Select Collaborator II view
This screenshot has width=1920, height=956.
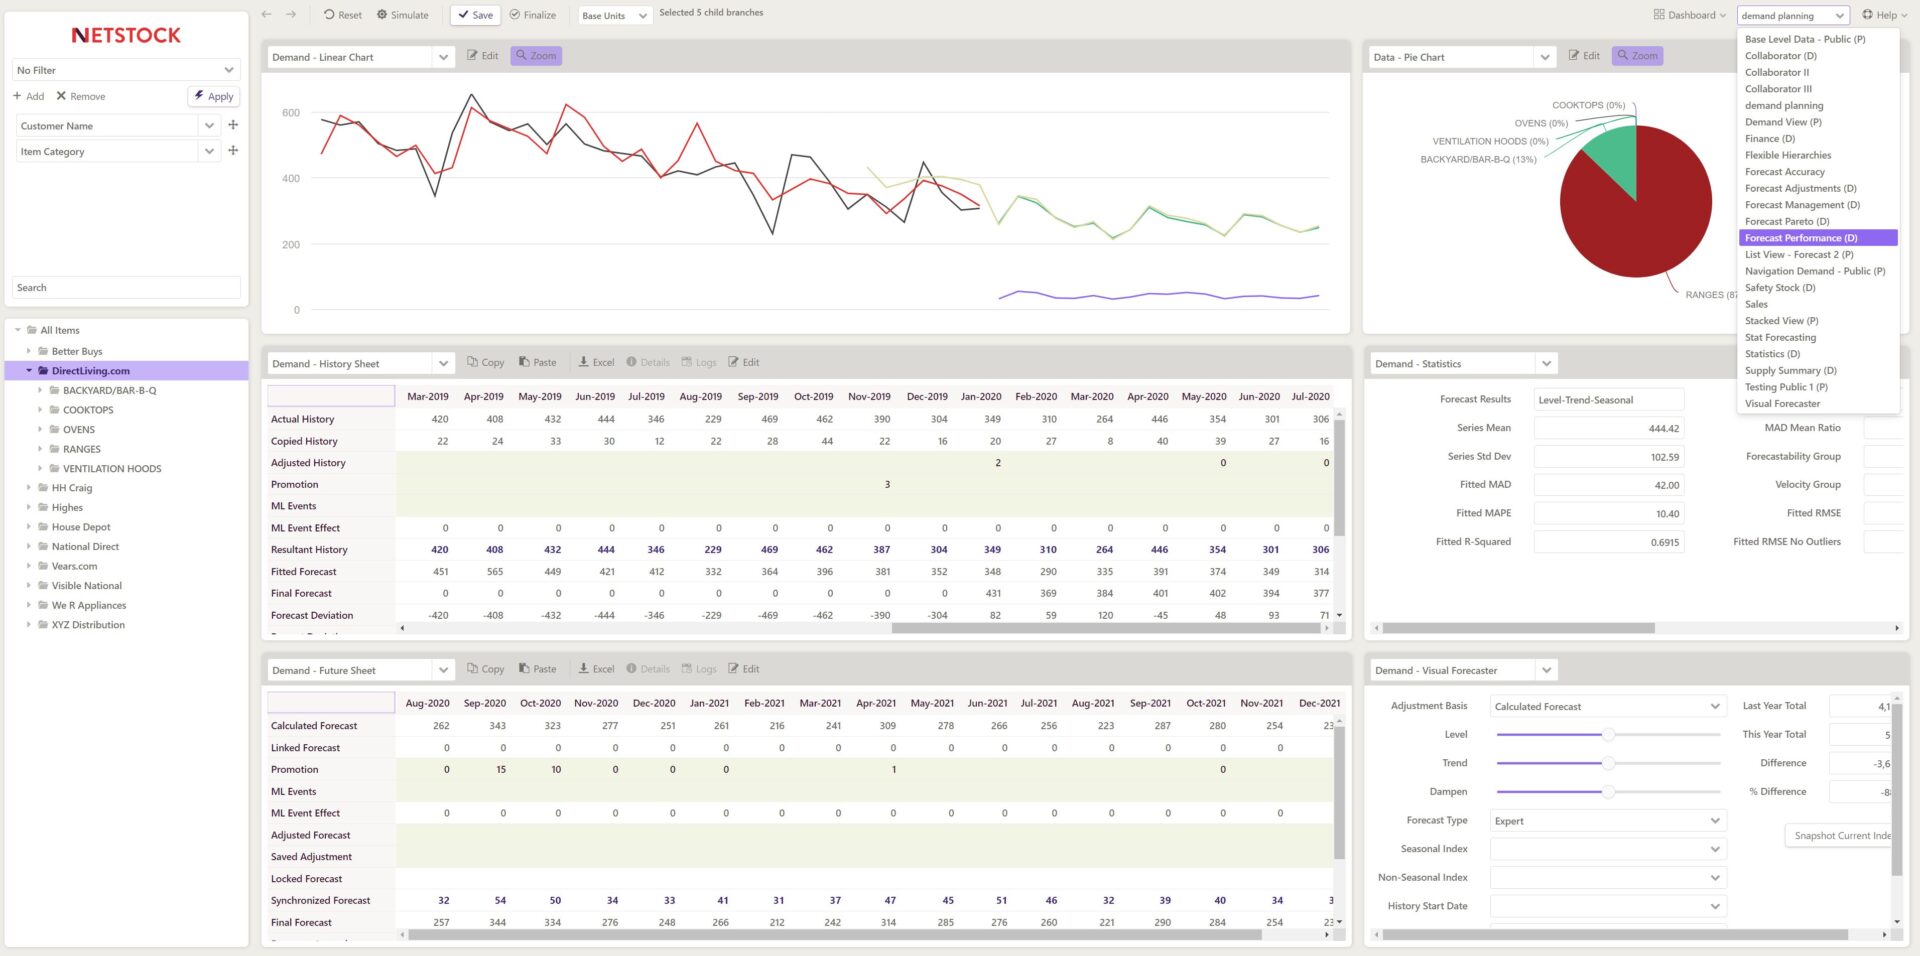point(1776,73)
